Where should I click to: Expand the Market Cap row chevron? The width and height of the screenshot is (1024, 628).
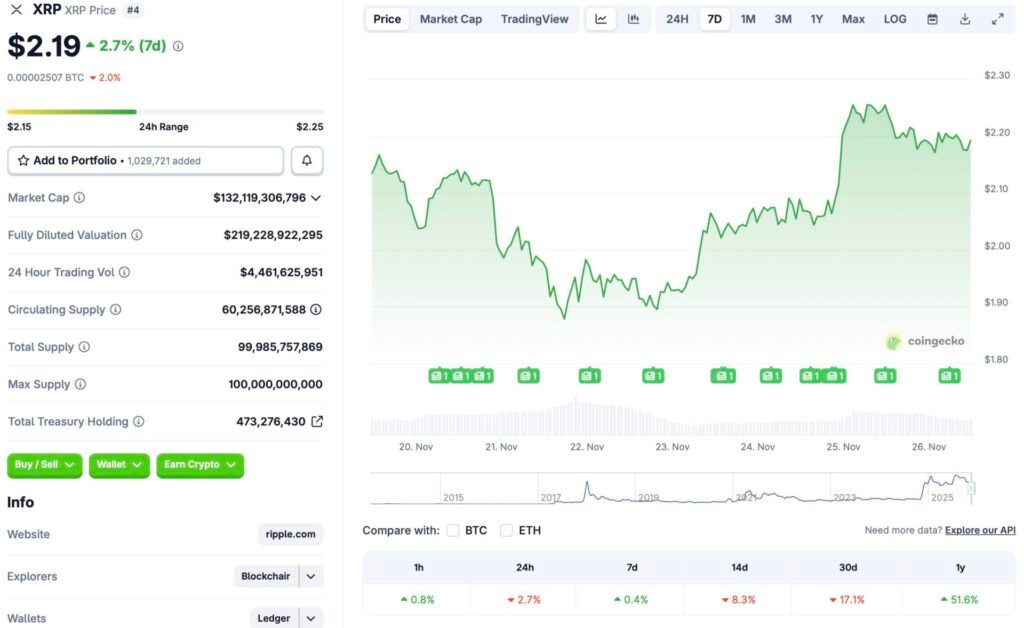318,197
